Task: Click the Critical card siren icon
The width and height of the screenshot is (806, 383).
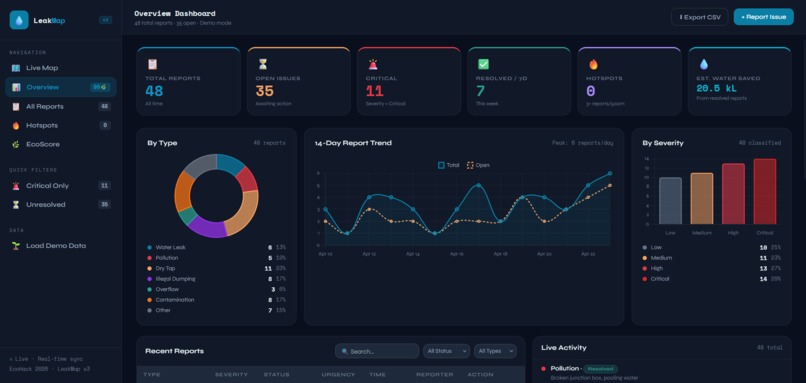Action: click(x=373, y=64)
